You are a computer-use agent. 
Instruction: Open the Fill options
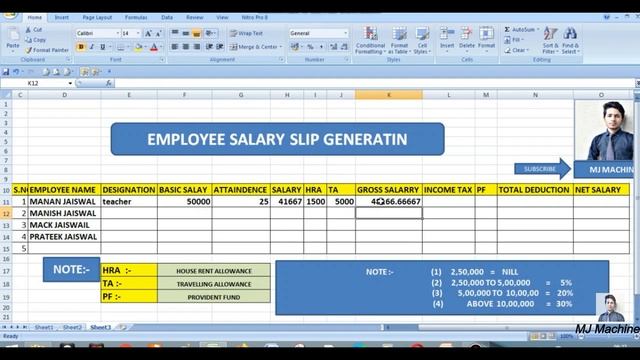pos(515,40)
